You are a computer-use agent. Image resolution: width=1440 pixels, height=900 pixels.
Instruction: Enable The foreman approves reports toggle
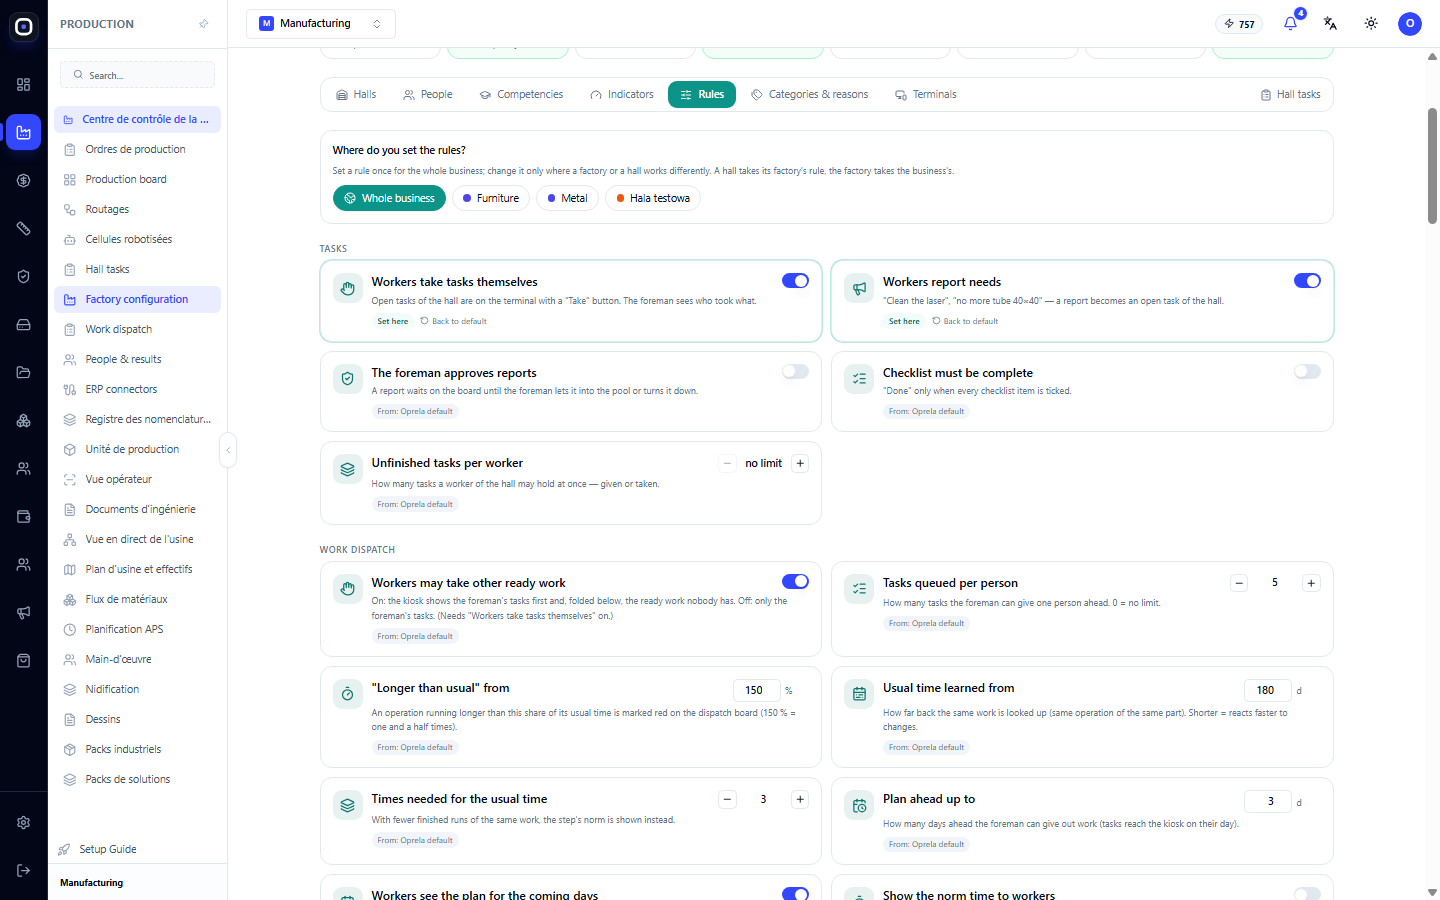795,371
